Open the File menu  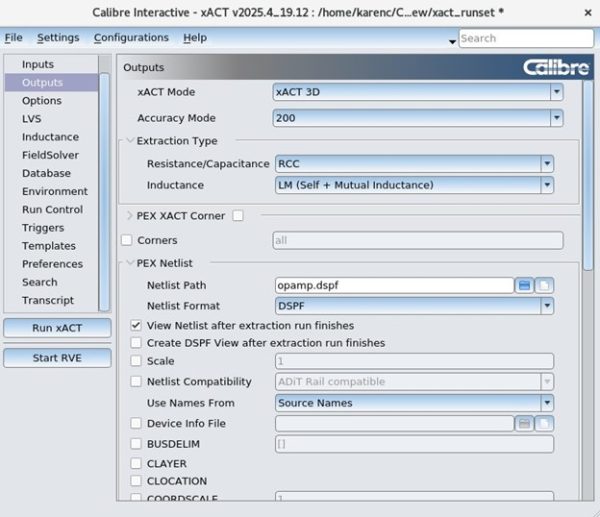click(13, 38)
